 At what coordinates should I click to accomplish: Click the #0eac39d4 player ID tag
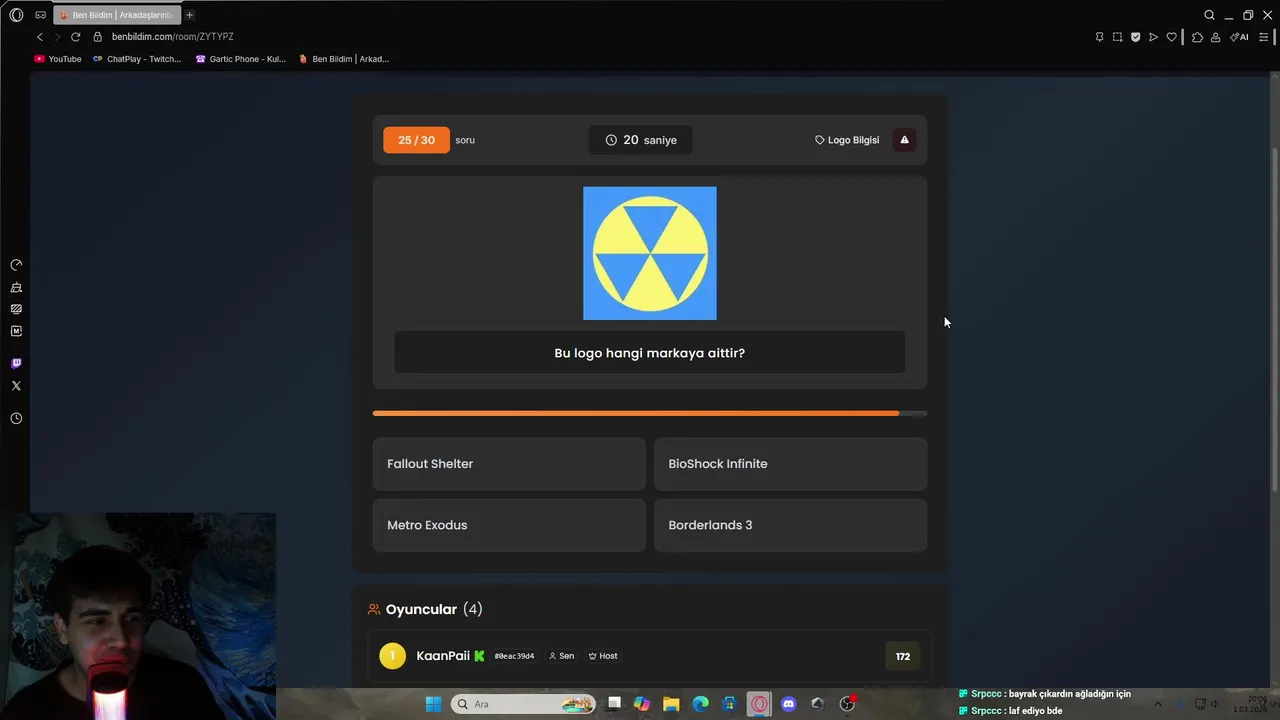pyautogui.click(x=514, y=656)
